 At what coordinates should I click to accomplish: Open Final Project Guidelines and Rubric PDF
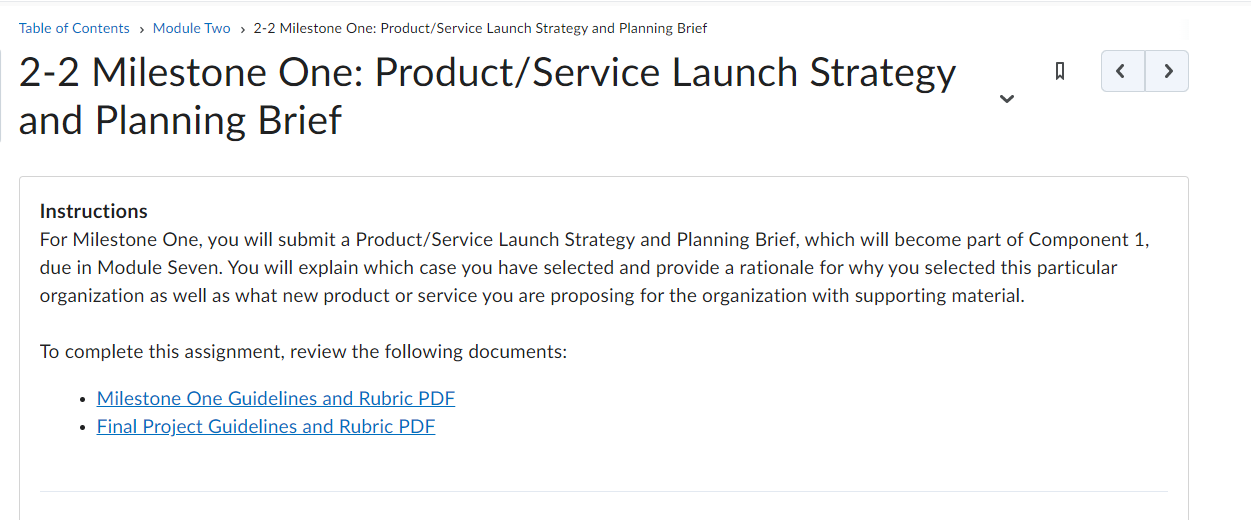coord(266,426)
